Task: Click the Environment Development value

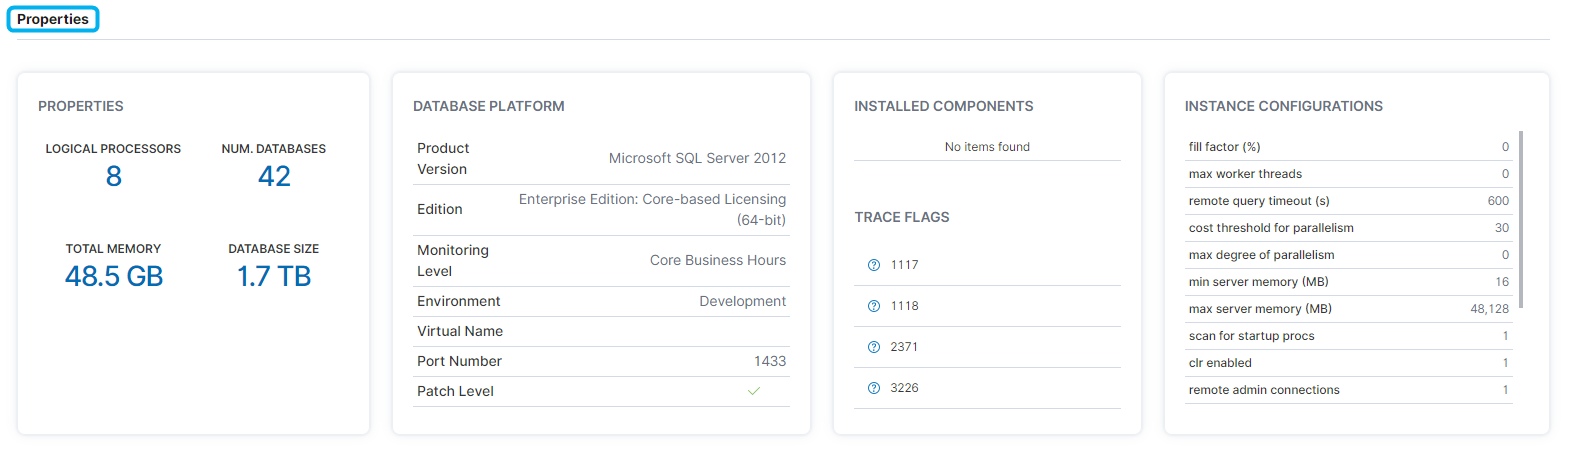Action: tap(742, 301)
